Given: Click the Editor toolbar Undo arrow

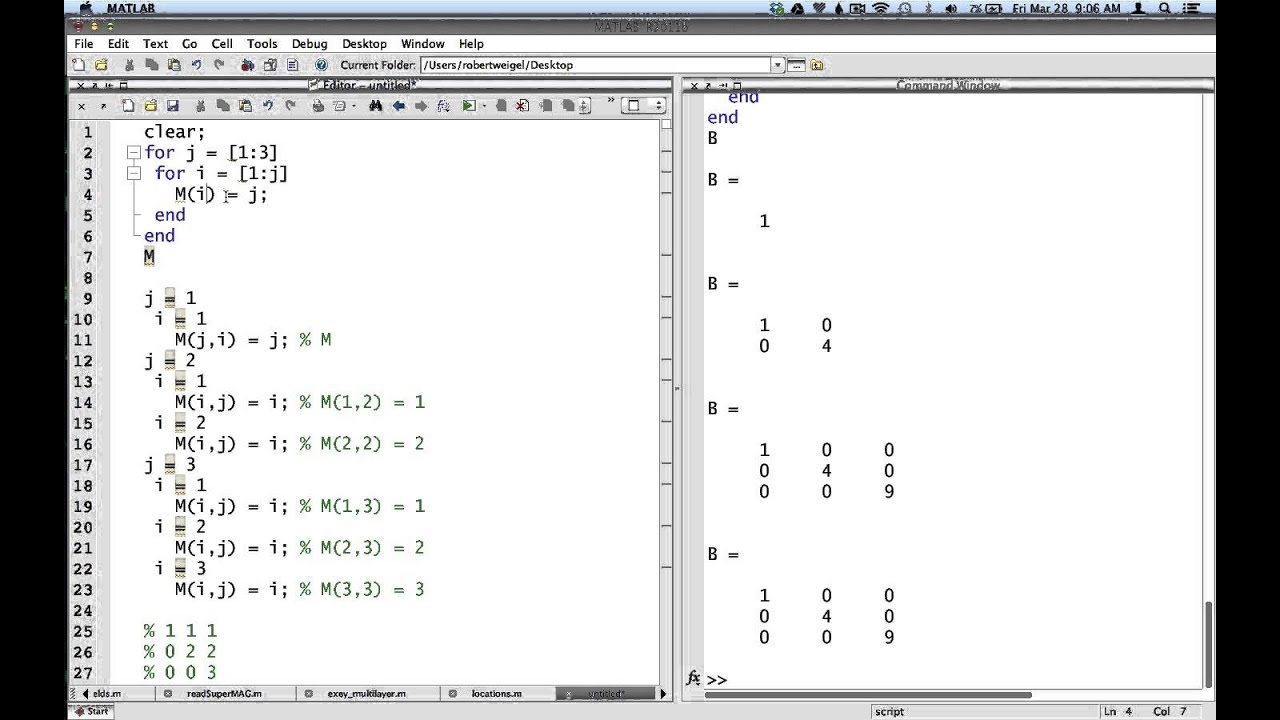Looking at the screenshot, I should click(268, 105).
